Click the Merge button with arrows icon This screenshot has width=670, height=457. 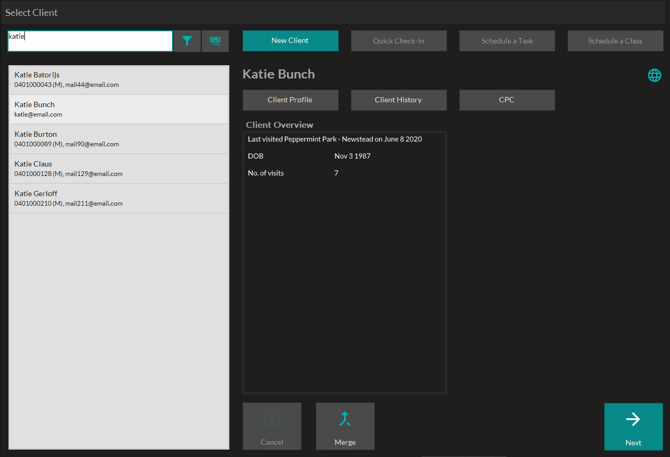345,426
